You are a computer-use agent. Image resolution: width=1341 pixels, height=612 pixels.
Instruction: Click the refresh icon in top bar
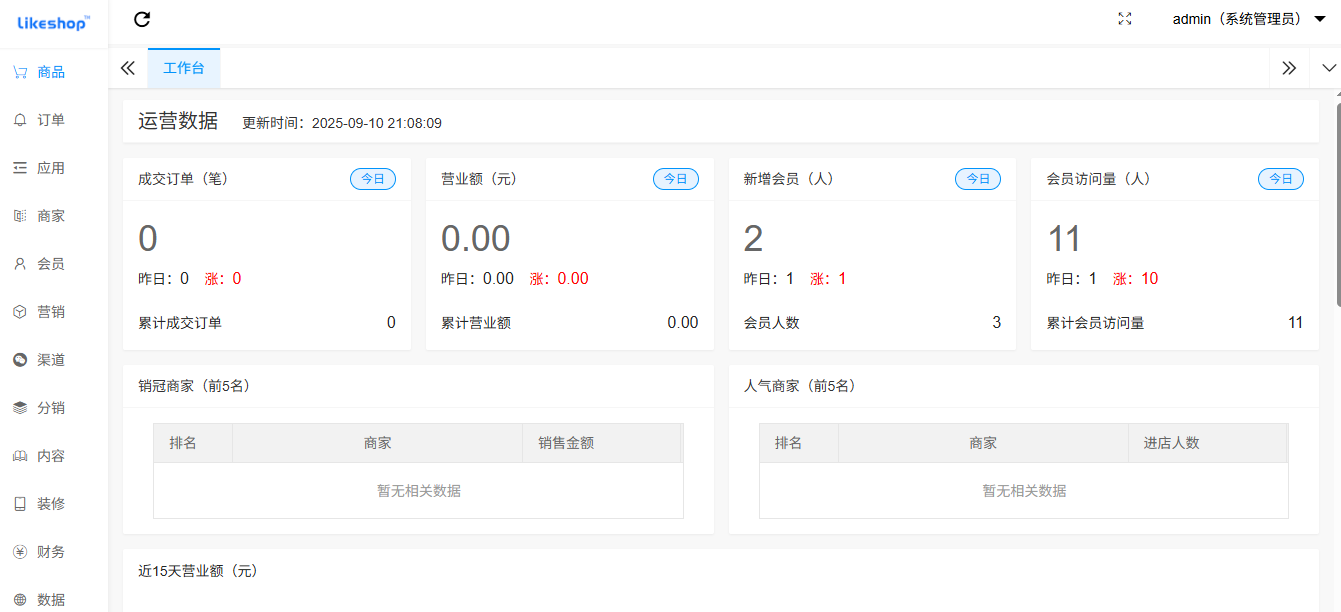coord(142,19)
